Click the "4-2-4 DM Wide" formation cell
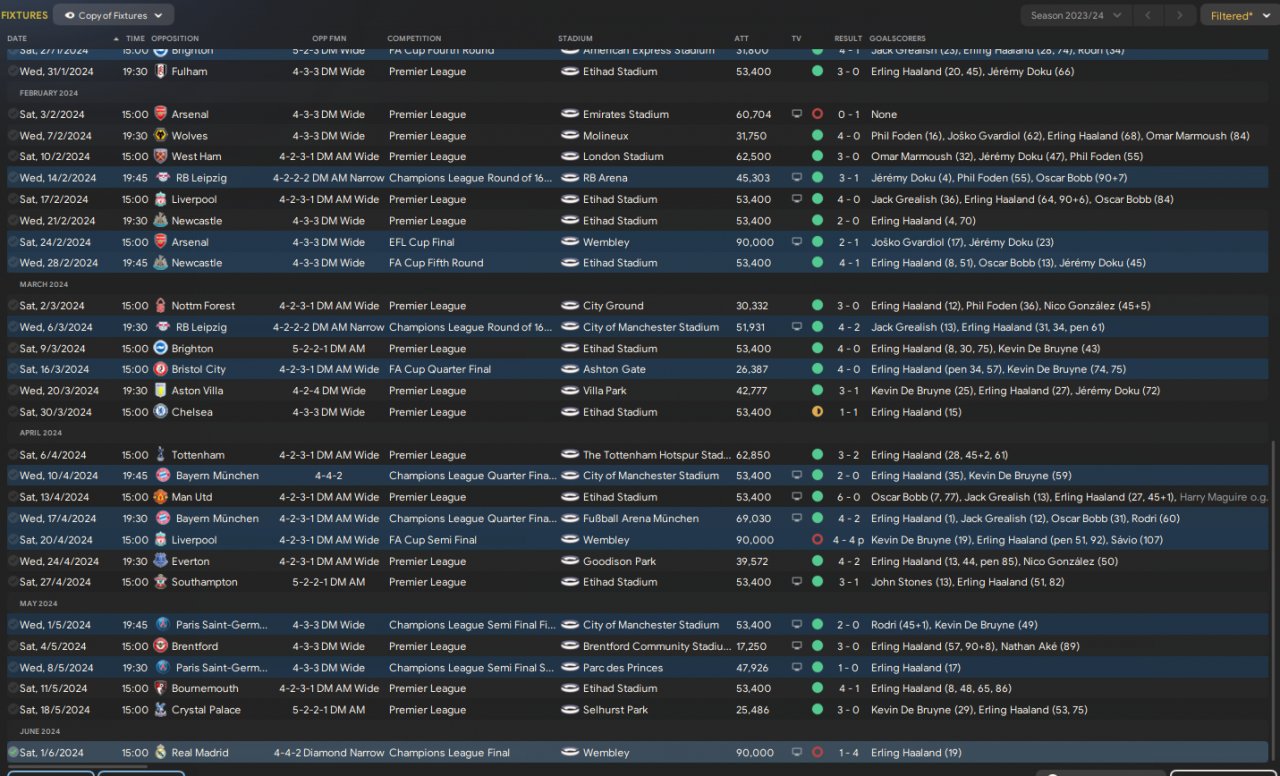Viewport: 1280px width, 776px height. click(x=329, y=391)
